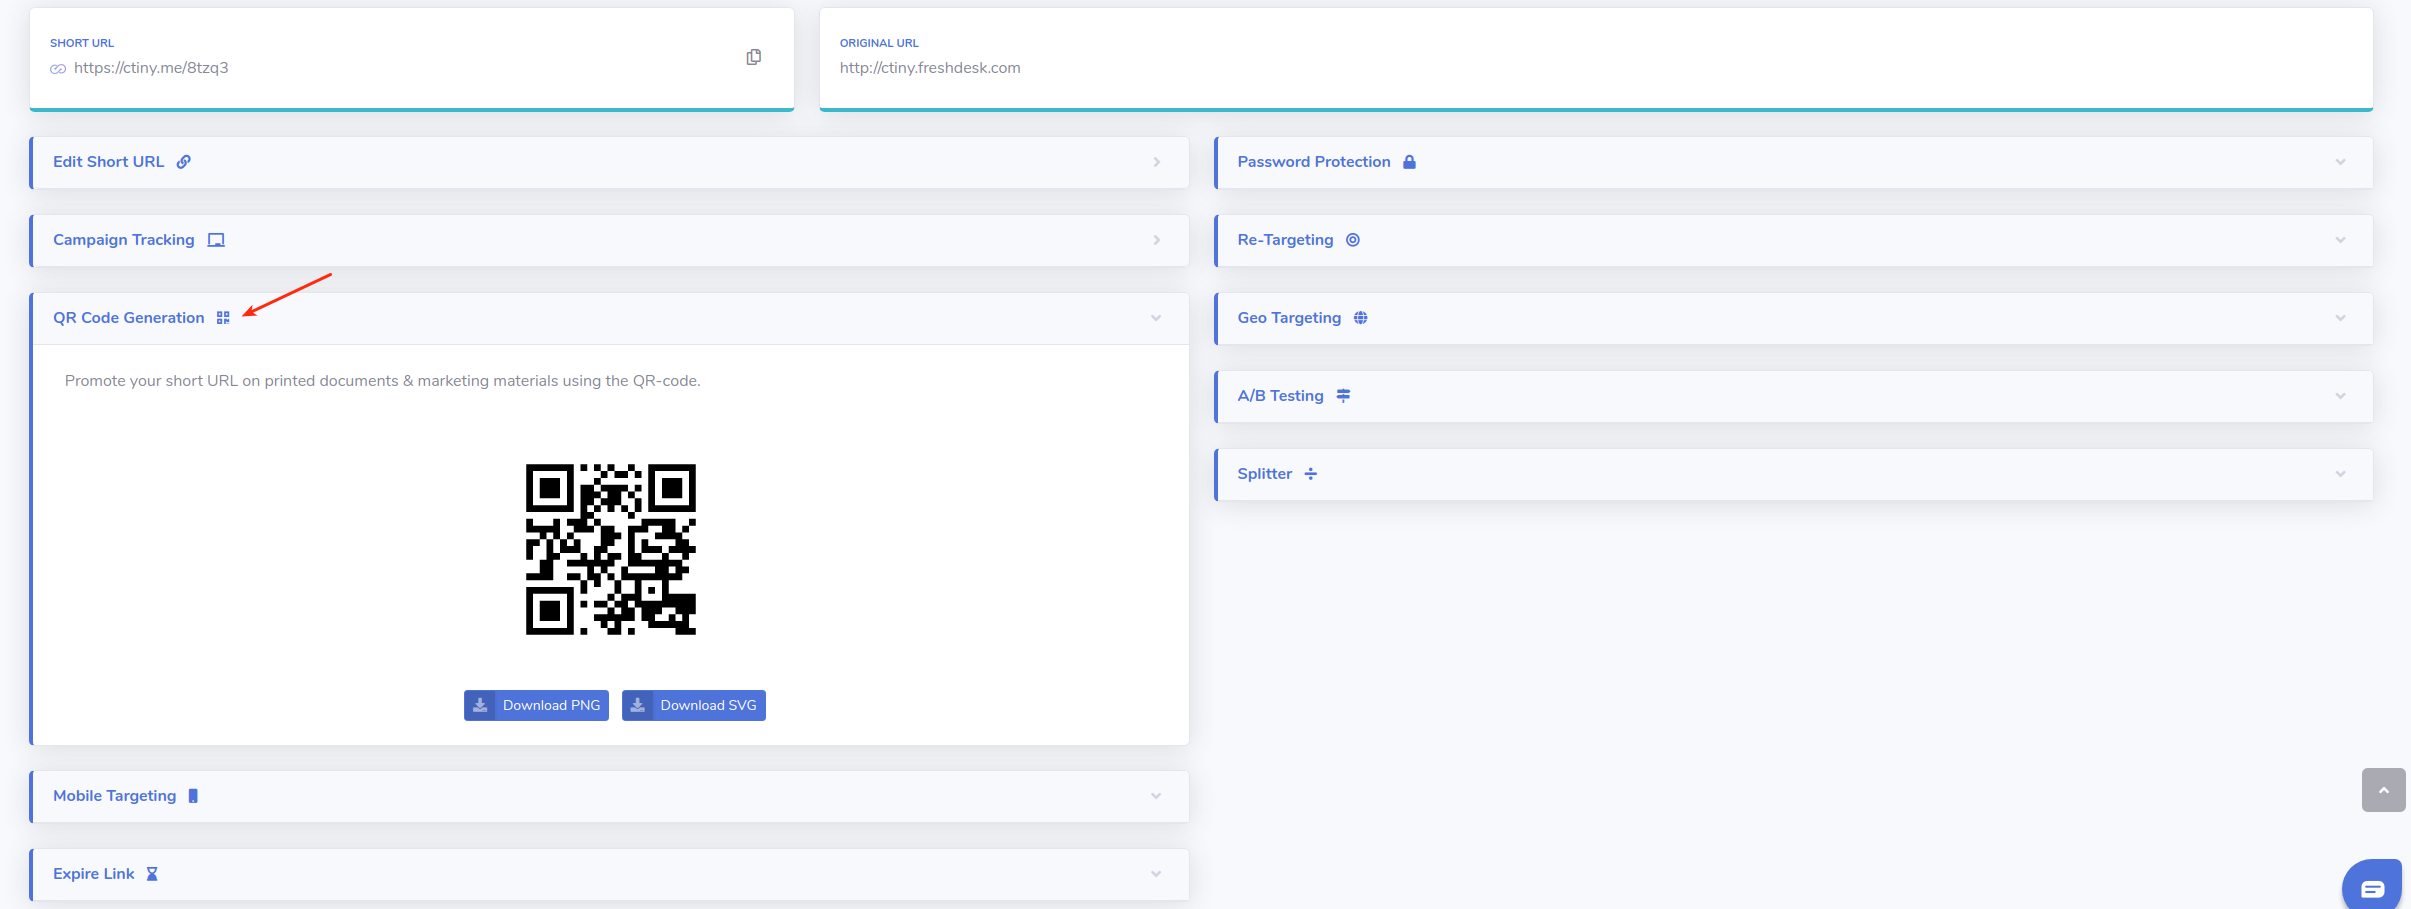Click the Promote your short URL description text
The image size is (2411, 909).
click(383, 381)
